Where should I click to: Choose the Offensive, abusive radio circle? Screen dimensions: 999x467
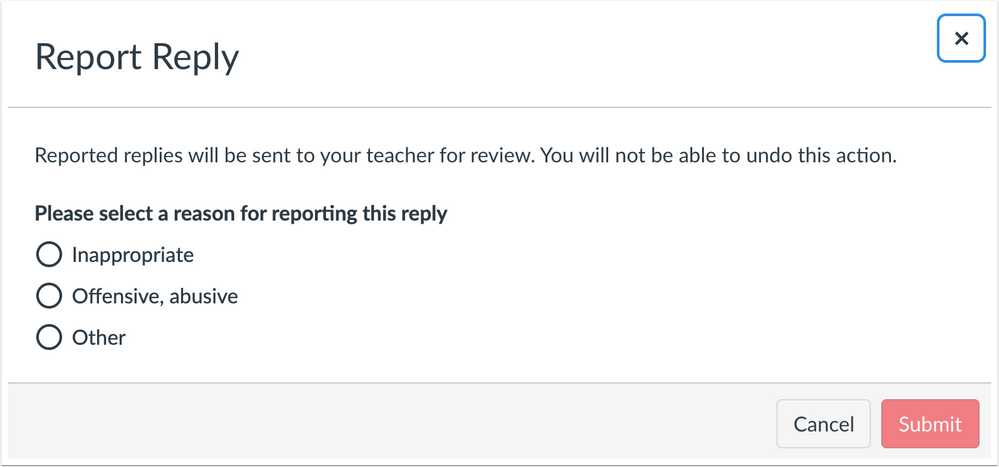[x=49, y=296]
